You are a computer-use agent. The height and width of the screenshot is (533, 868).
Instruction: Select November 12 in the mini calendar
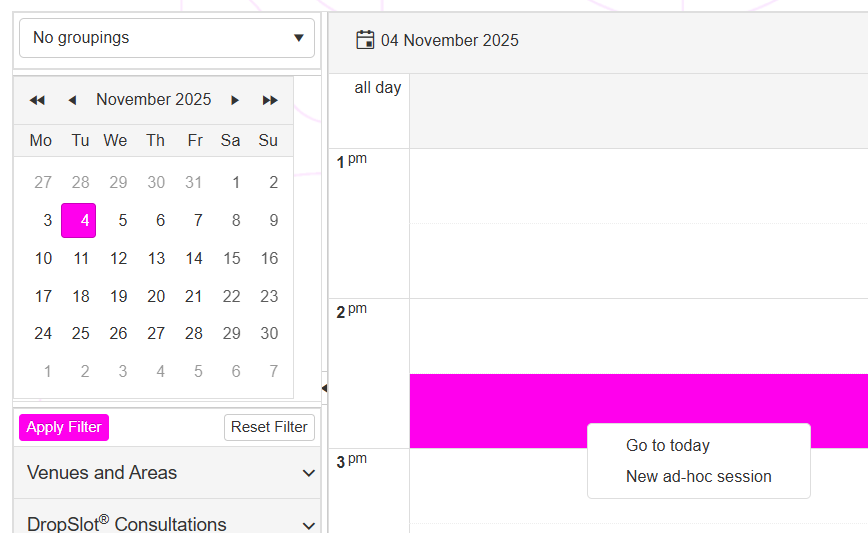(119, 259)
